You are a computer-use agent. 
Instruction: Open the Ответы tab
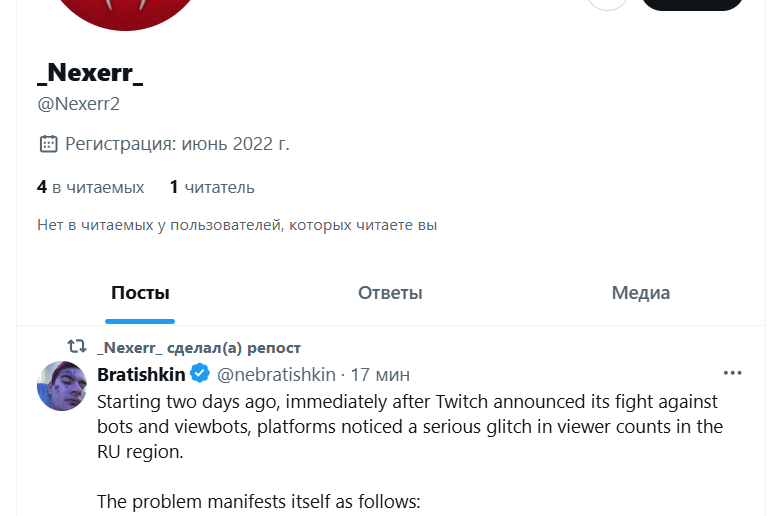pos(390,293)
